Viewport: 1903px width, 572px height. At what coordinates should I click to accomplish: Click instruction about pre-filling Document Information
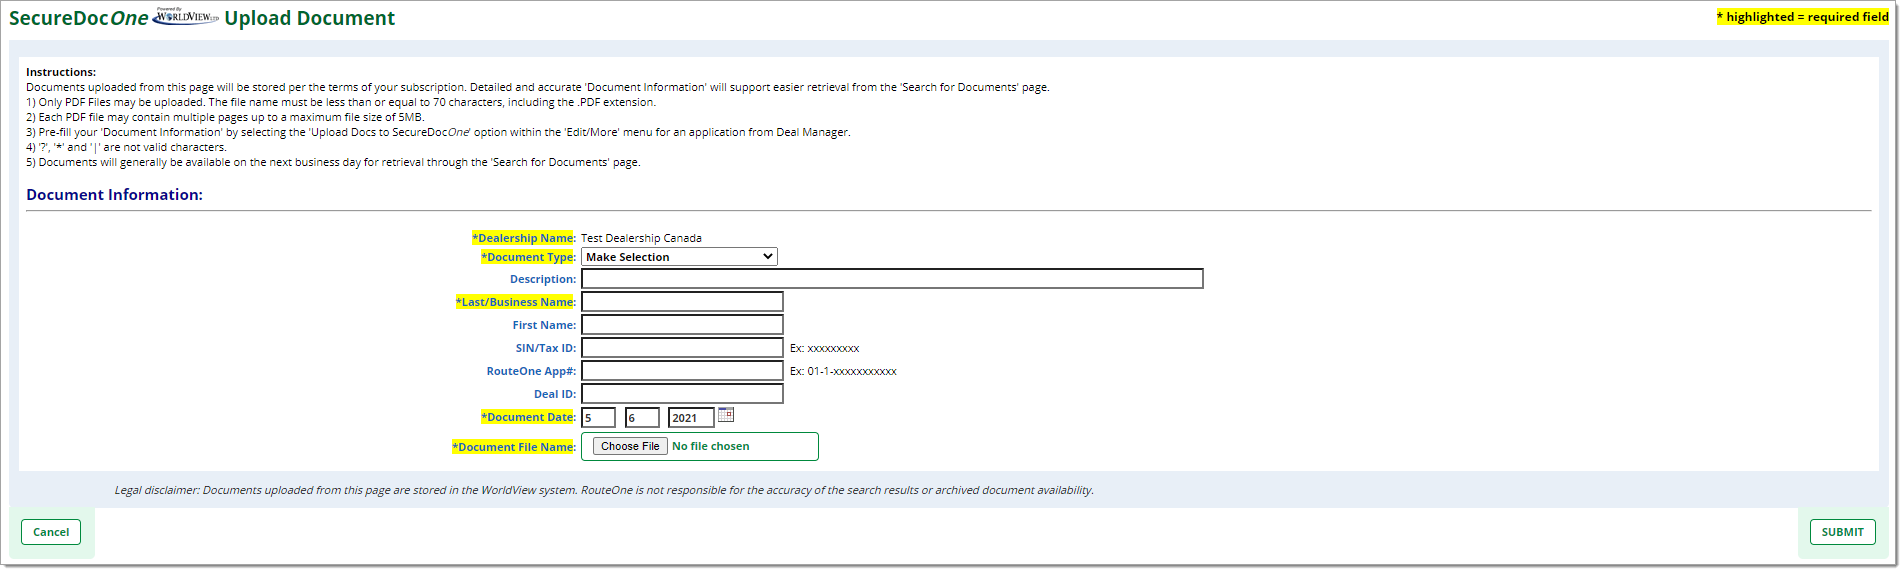tap(438, 132)
